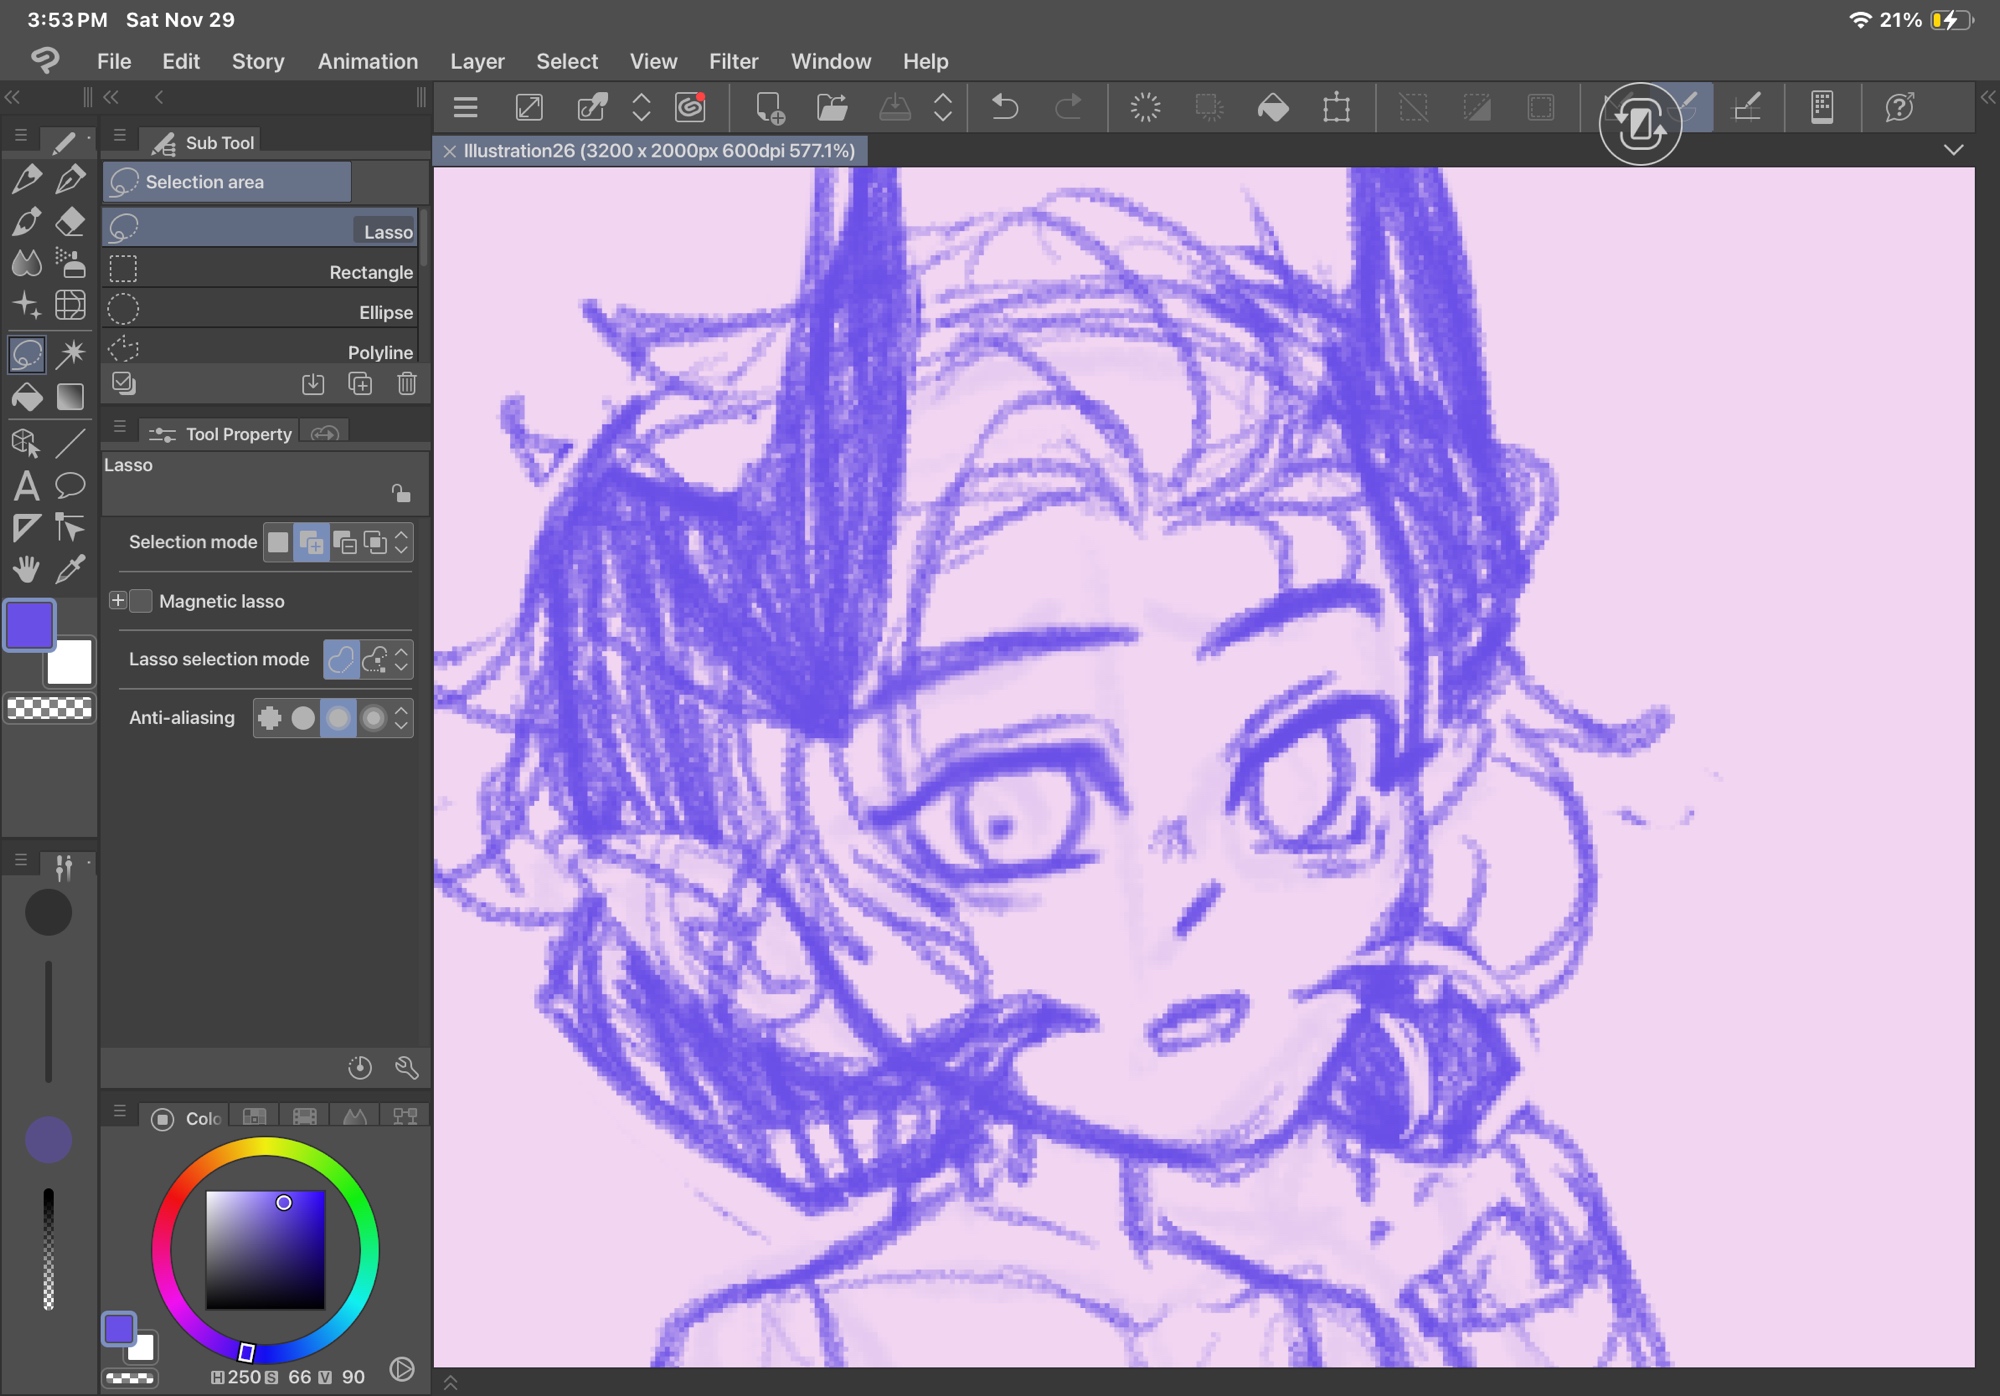Expand the Magnetic lasso plus options
This screenshot has height=1396, width=2000.
click(x=117, y=601)
